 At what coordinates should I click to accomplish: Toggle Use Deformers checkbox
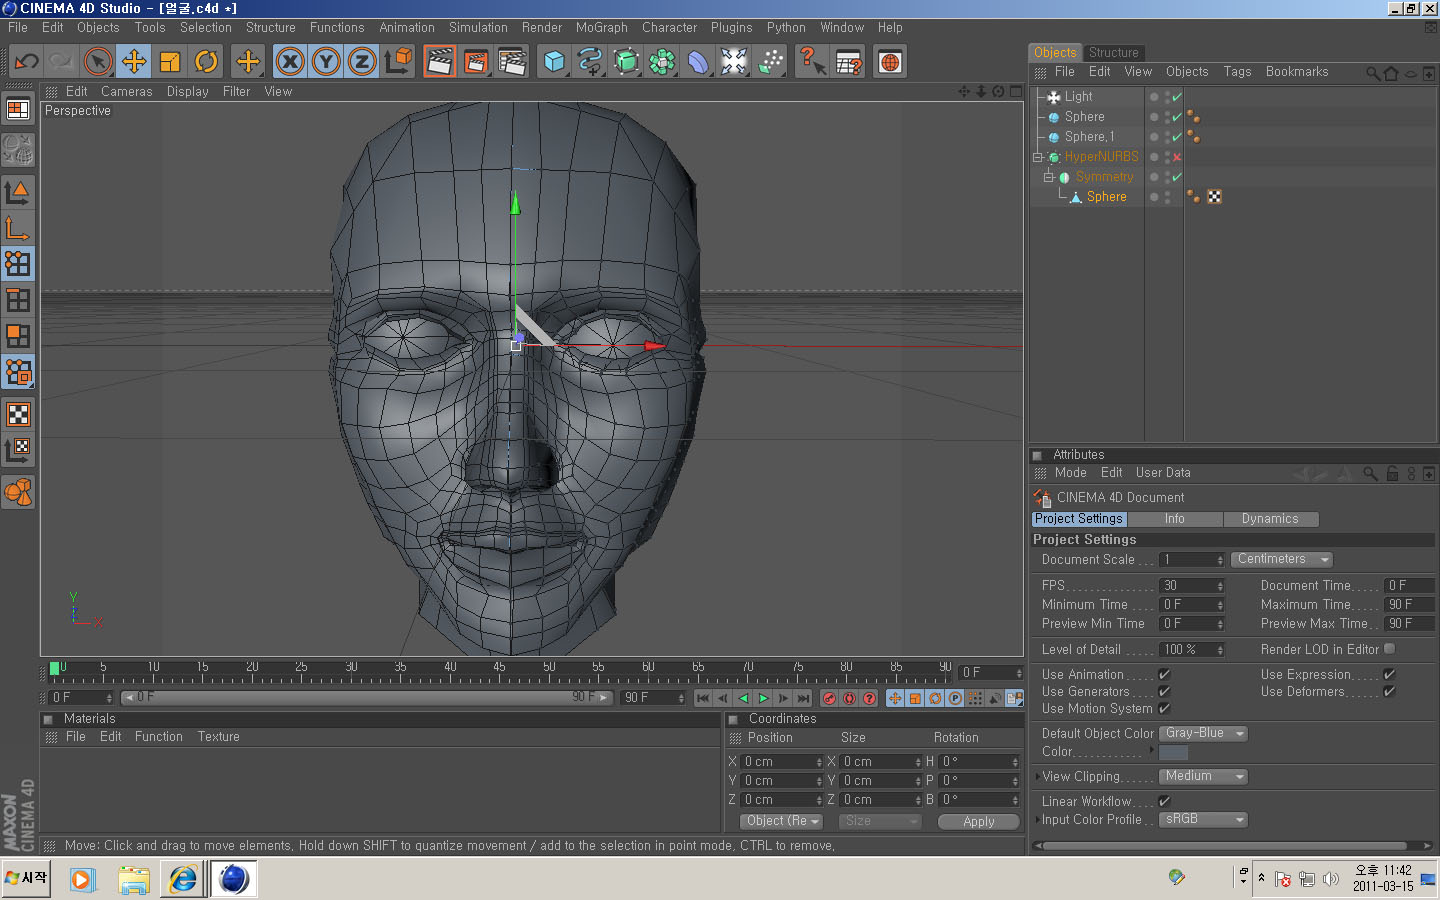coord(1389,692)
